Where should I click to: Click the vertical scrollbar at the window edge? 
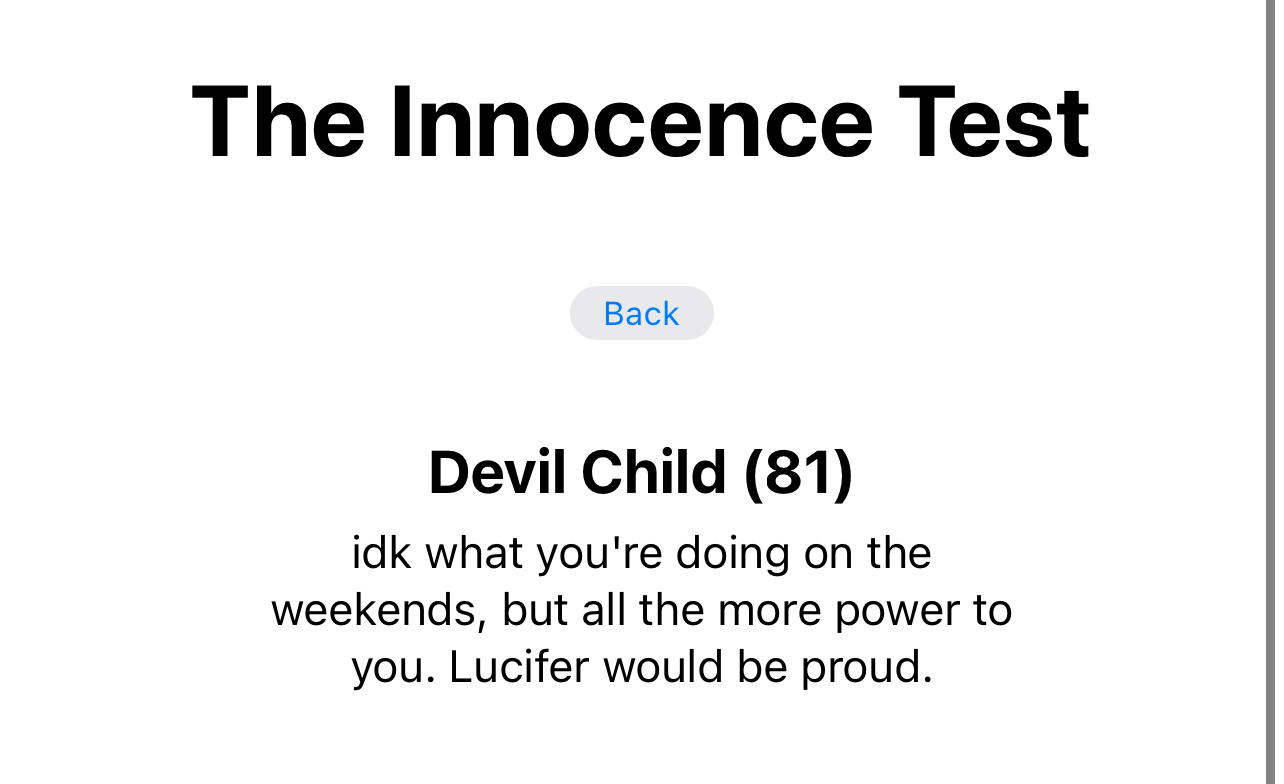1272,392
